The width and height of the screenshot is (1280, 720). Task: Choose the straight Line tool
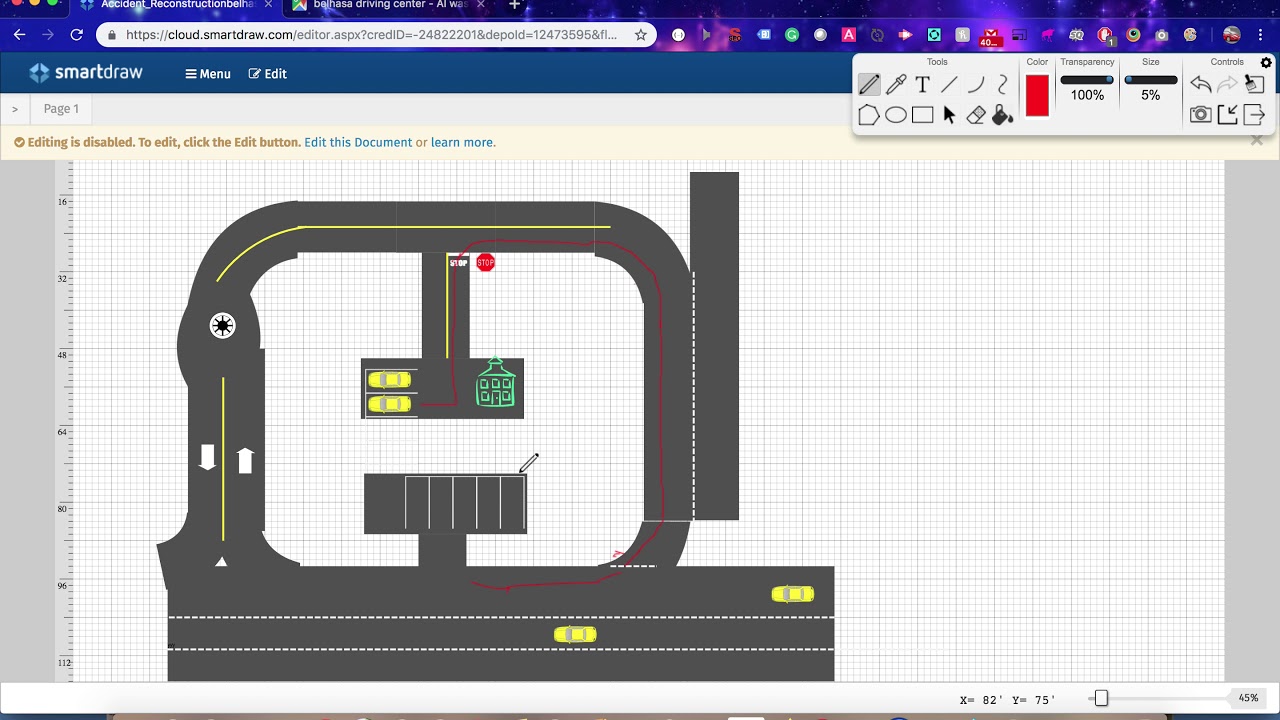(949, 85)
